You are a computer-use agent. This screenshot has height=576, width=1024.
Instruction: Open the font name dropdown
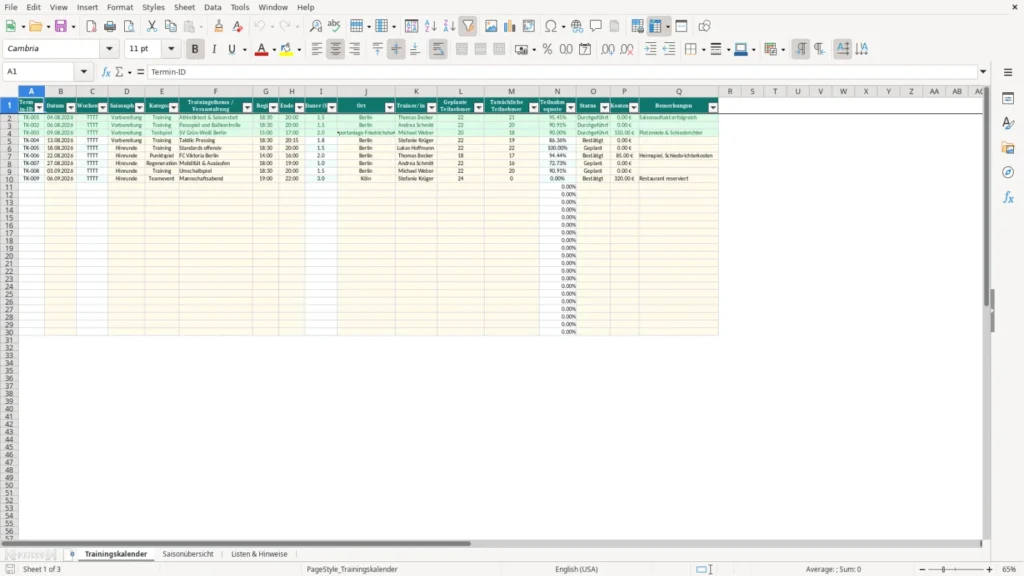tap(109, 48)
